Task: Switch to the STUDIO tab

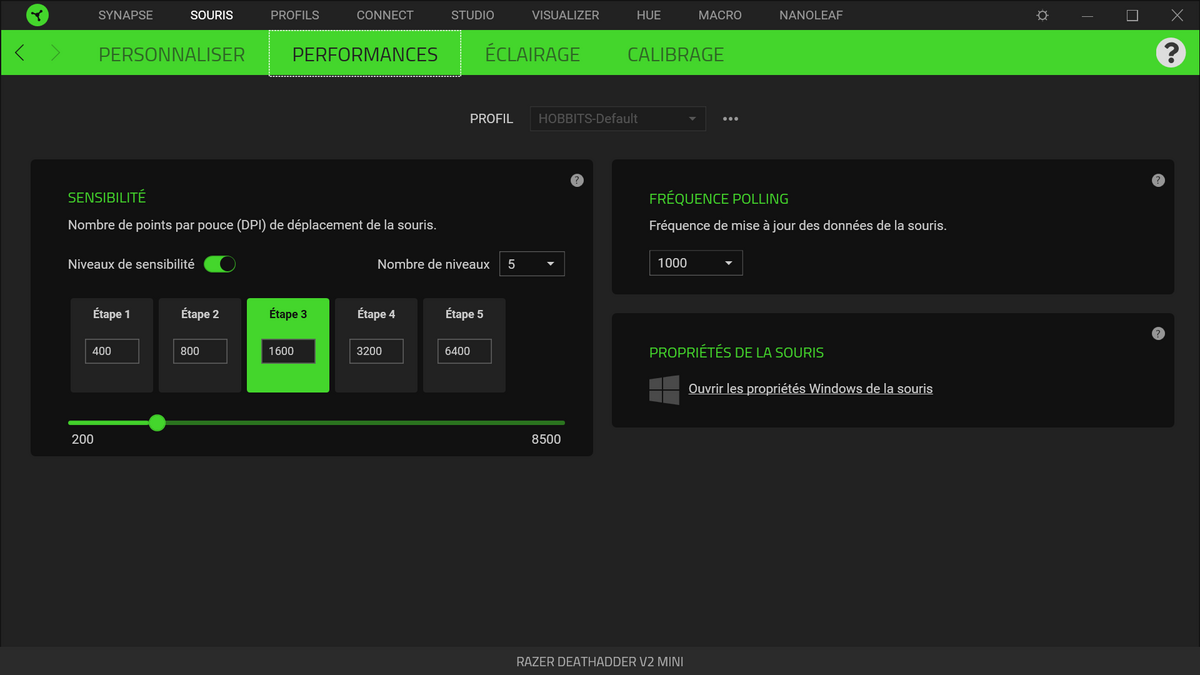Action: pyautogui.click(x=473, y=15)
